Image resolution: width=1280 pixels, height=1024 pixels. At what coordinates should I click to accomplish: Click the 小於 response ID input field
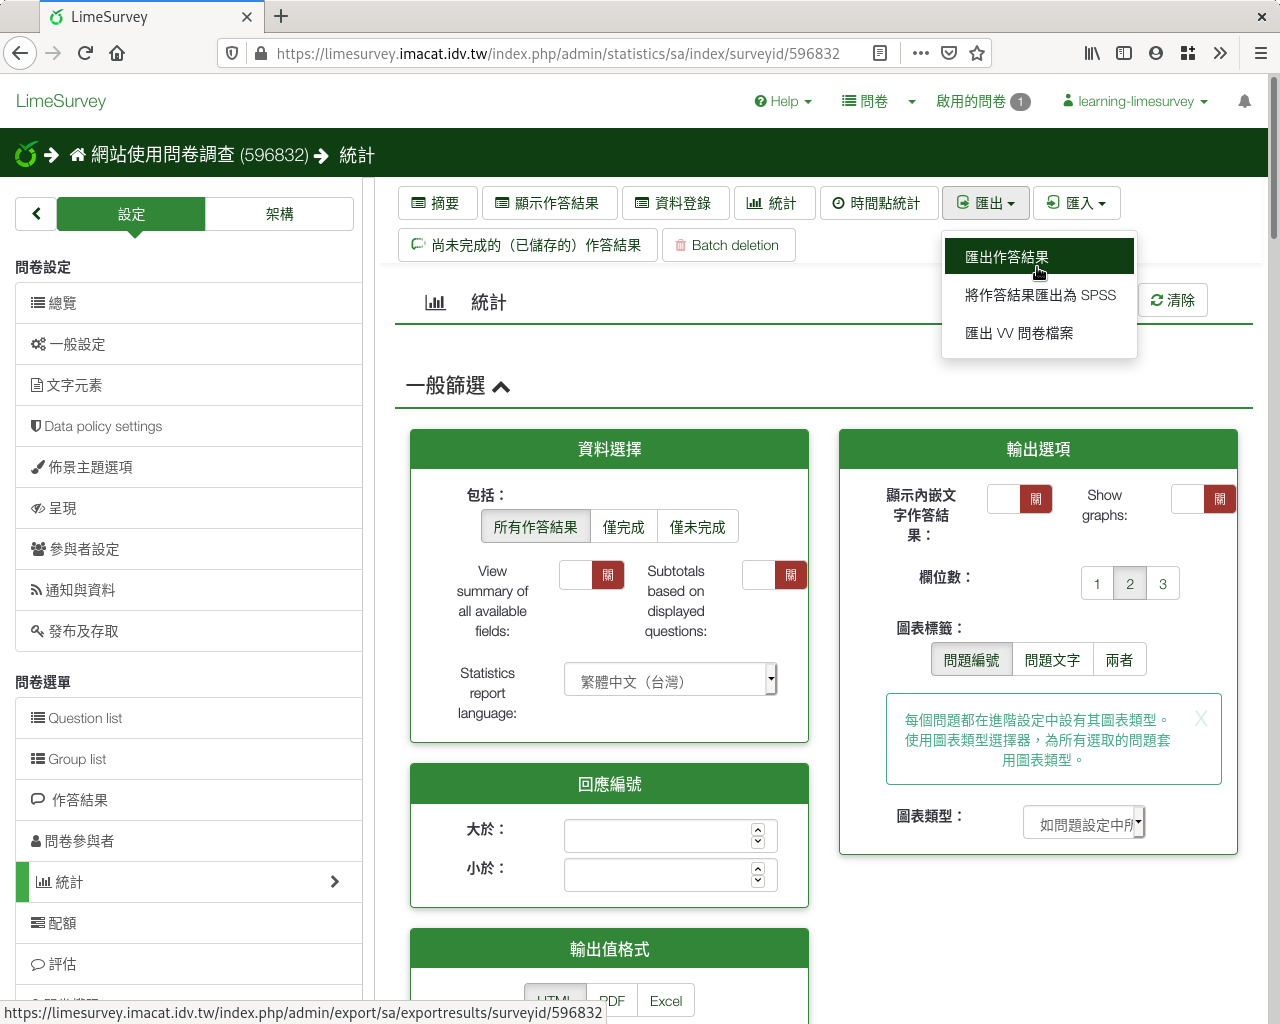point(670,875)
